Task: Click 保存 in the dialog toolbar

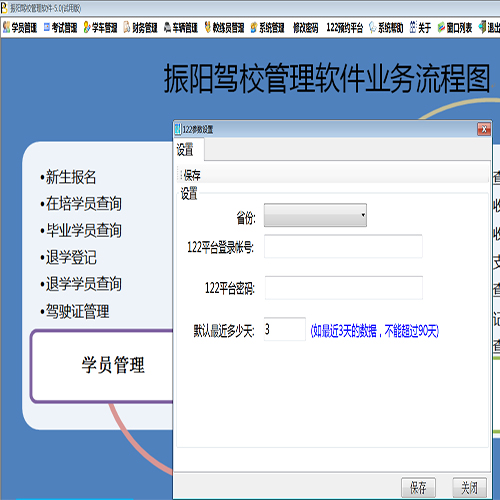Action: 192,175
